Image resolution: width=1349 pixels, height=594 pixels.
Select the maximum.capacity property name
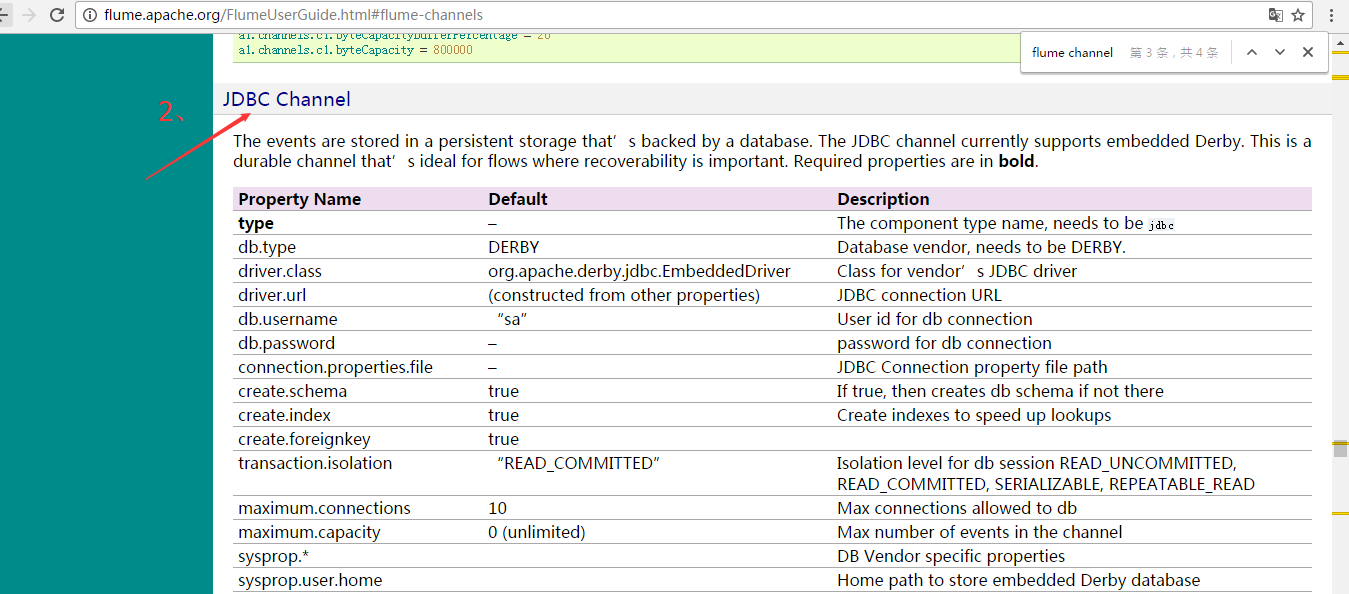(309, 532)
